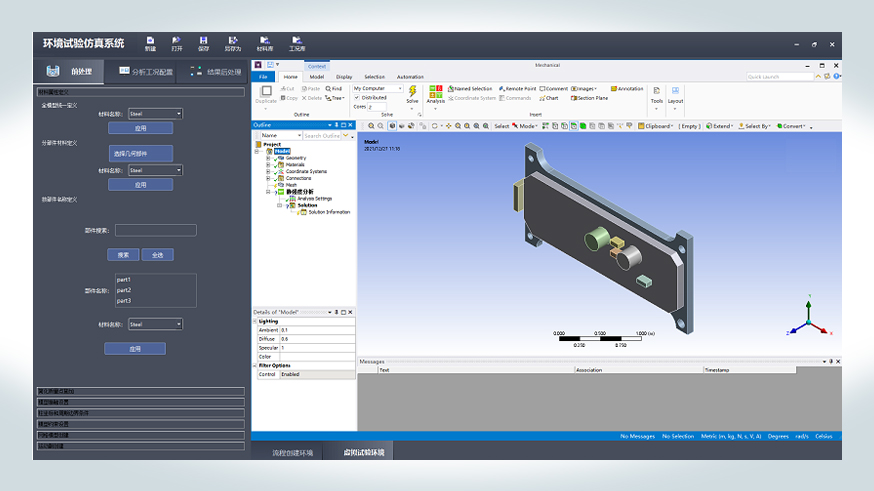Collapse the Filter Options section in Details
This screenshot has width=874, height=491.
[255, 366]
